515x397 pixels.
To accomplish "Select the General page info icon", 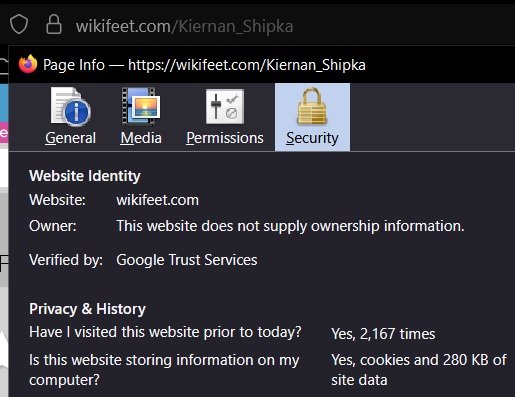I will pyautogui.click(x=71, y=107).
